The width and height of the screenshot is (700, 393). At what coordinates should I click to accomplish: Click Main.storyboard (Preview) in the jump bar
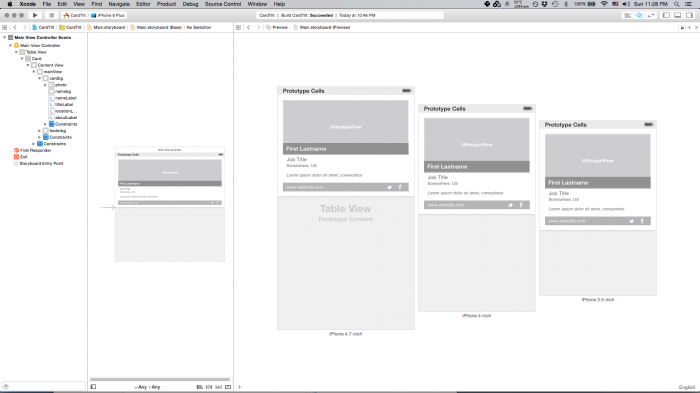[x=321, y=27]
